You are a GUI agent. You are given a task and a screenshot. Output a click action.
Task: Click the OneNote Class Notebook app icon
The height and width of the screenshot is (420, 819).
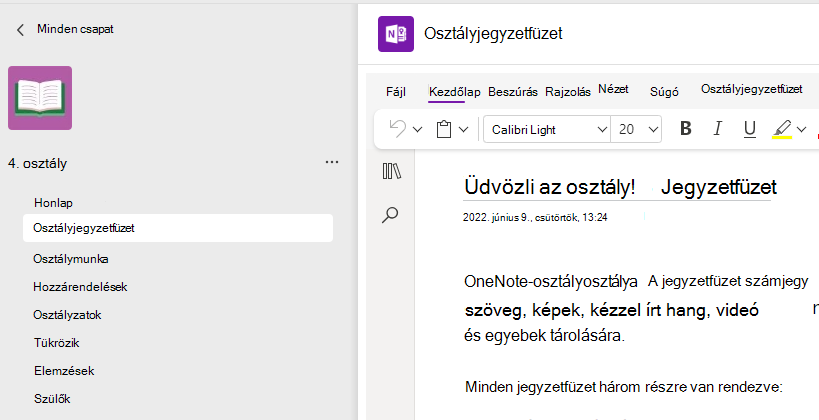pyautogui.click(x=396, y=34)
